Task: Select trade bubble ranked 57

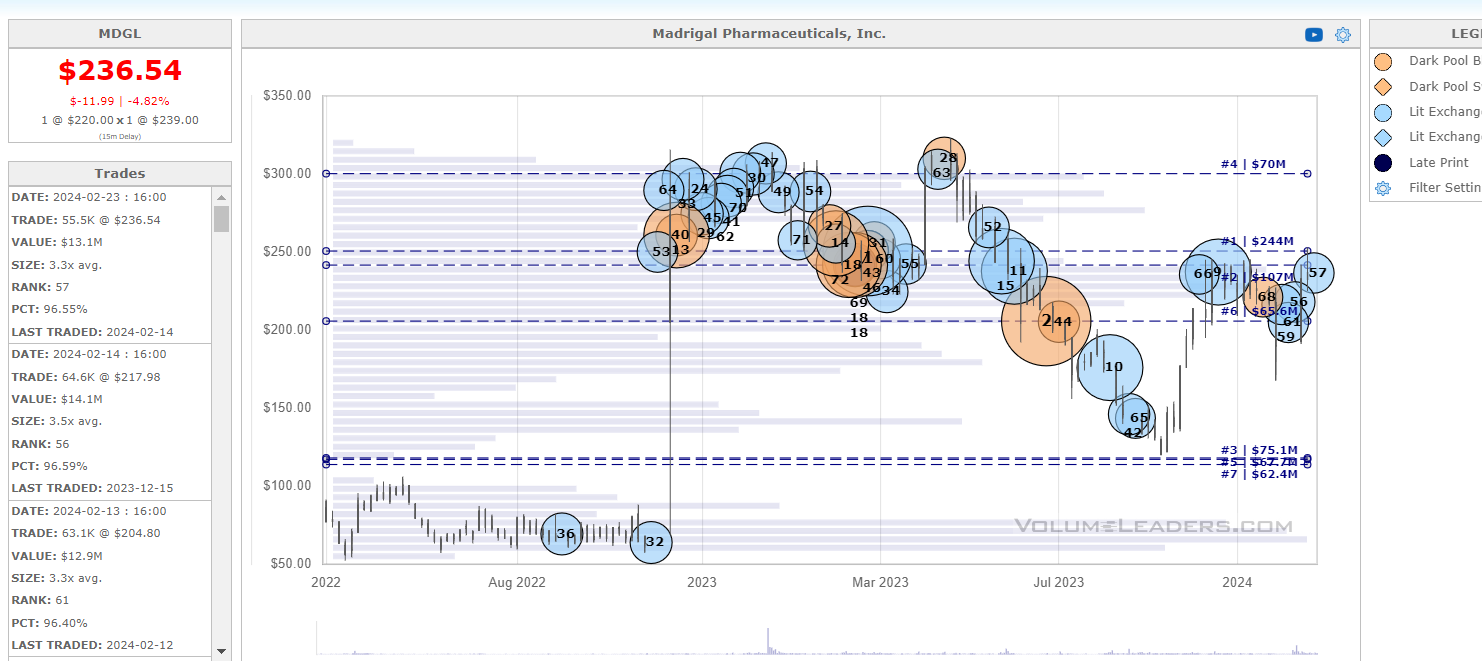Action: (x=1316, y=272)
